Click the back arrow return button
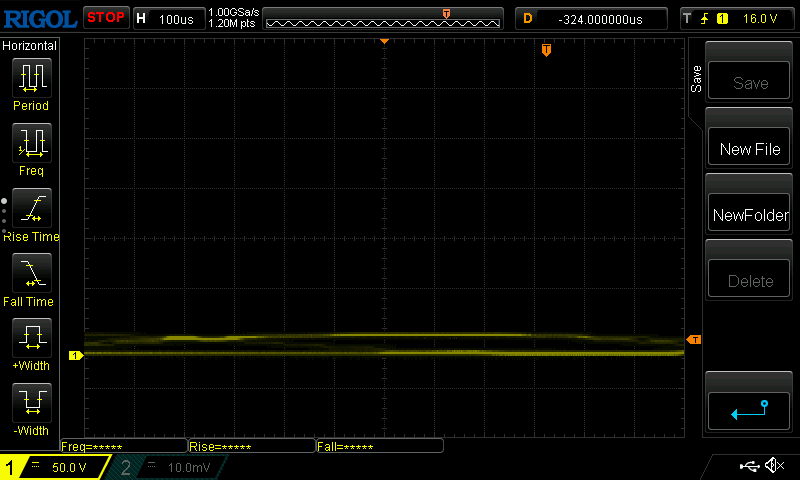 [x=749, y=411]
